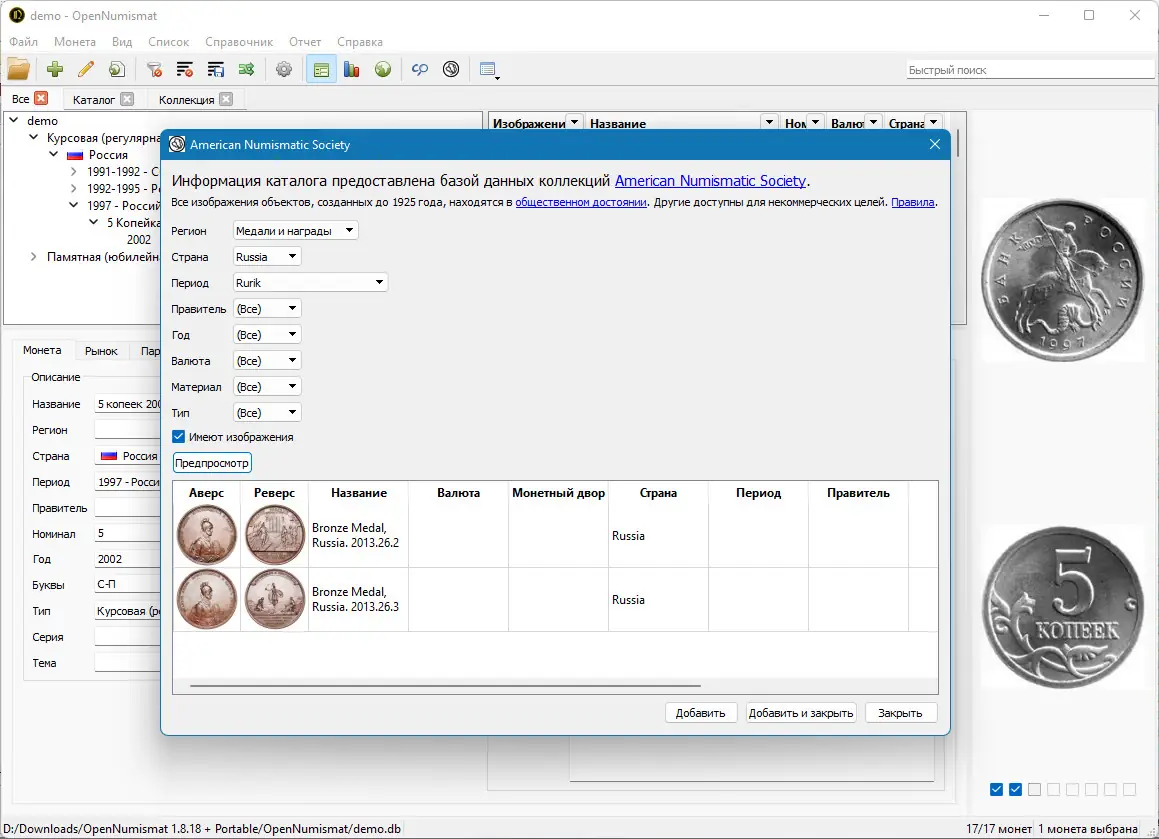The height and width of the screenshot is (839, 1159).
Task: Close the American Numismatic Society dialog
Action: [934, 144]
